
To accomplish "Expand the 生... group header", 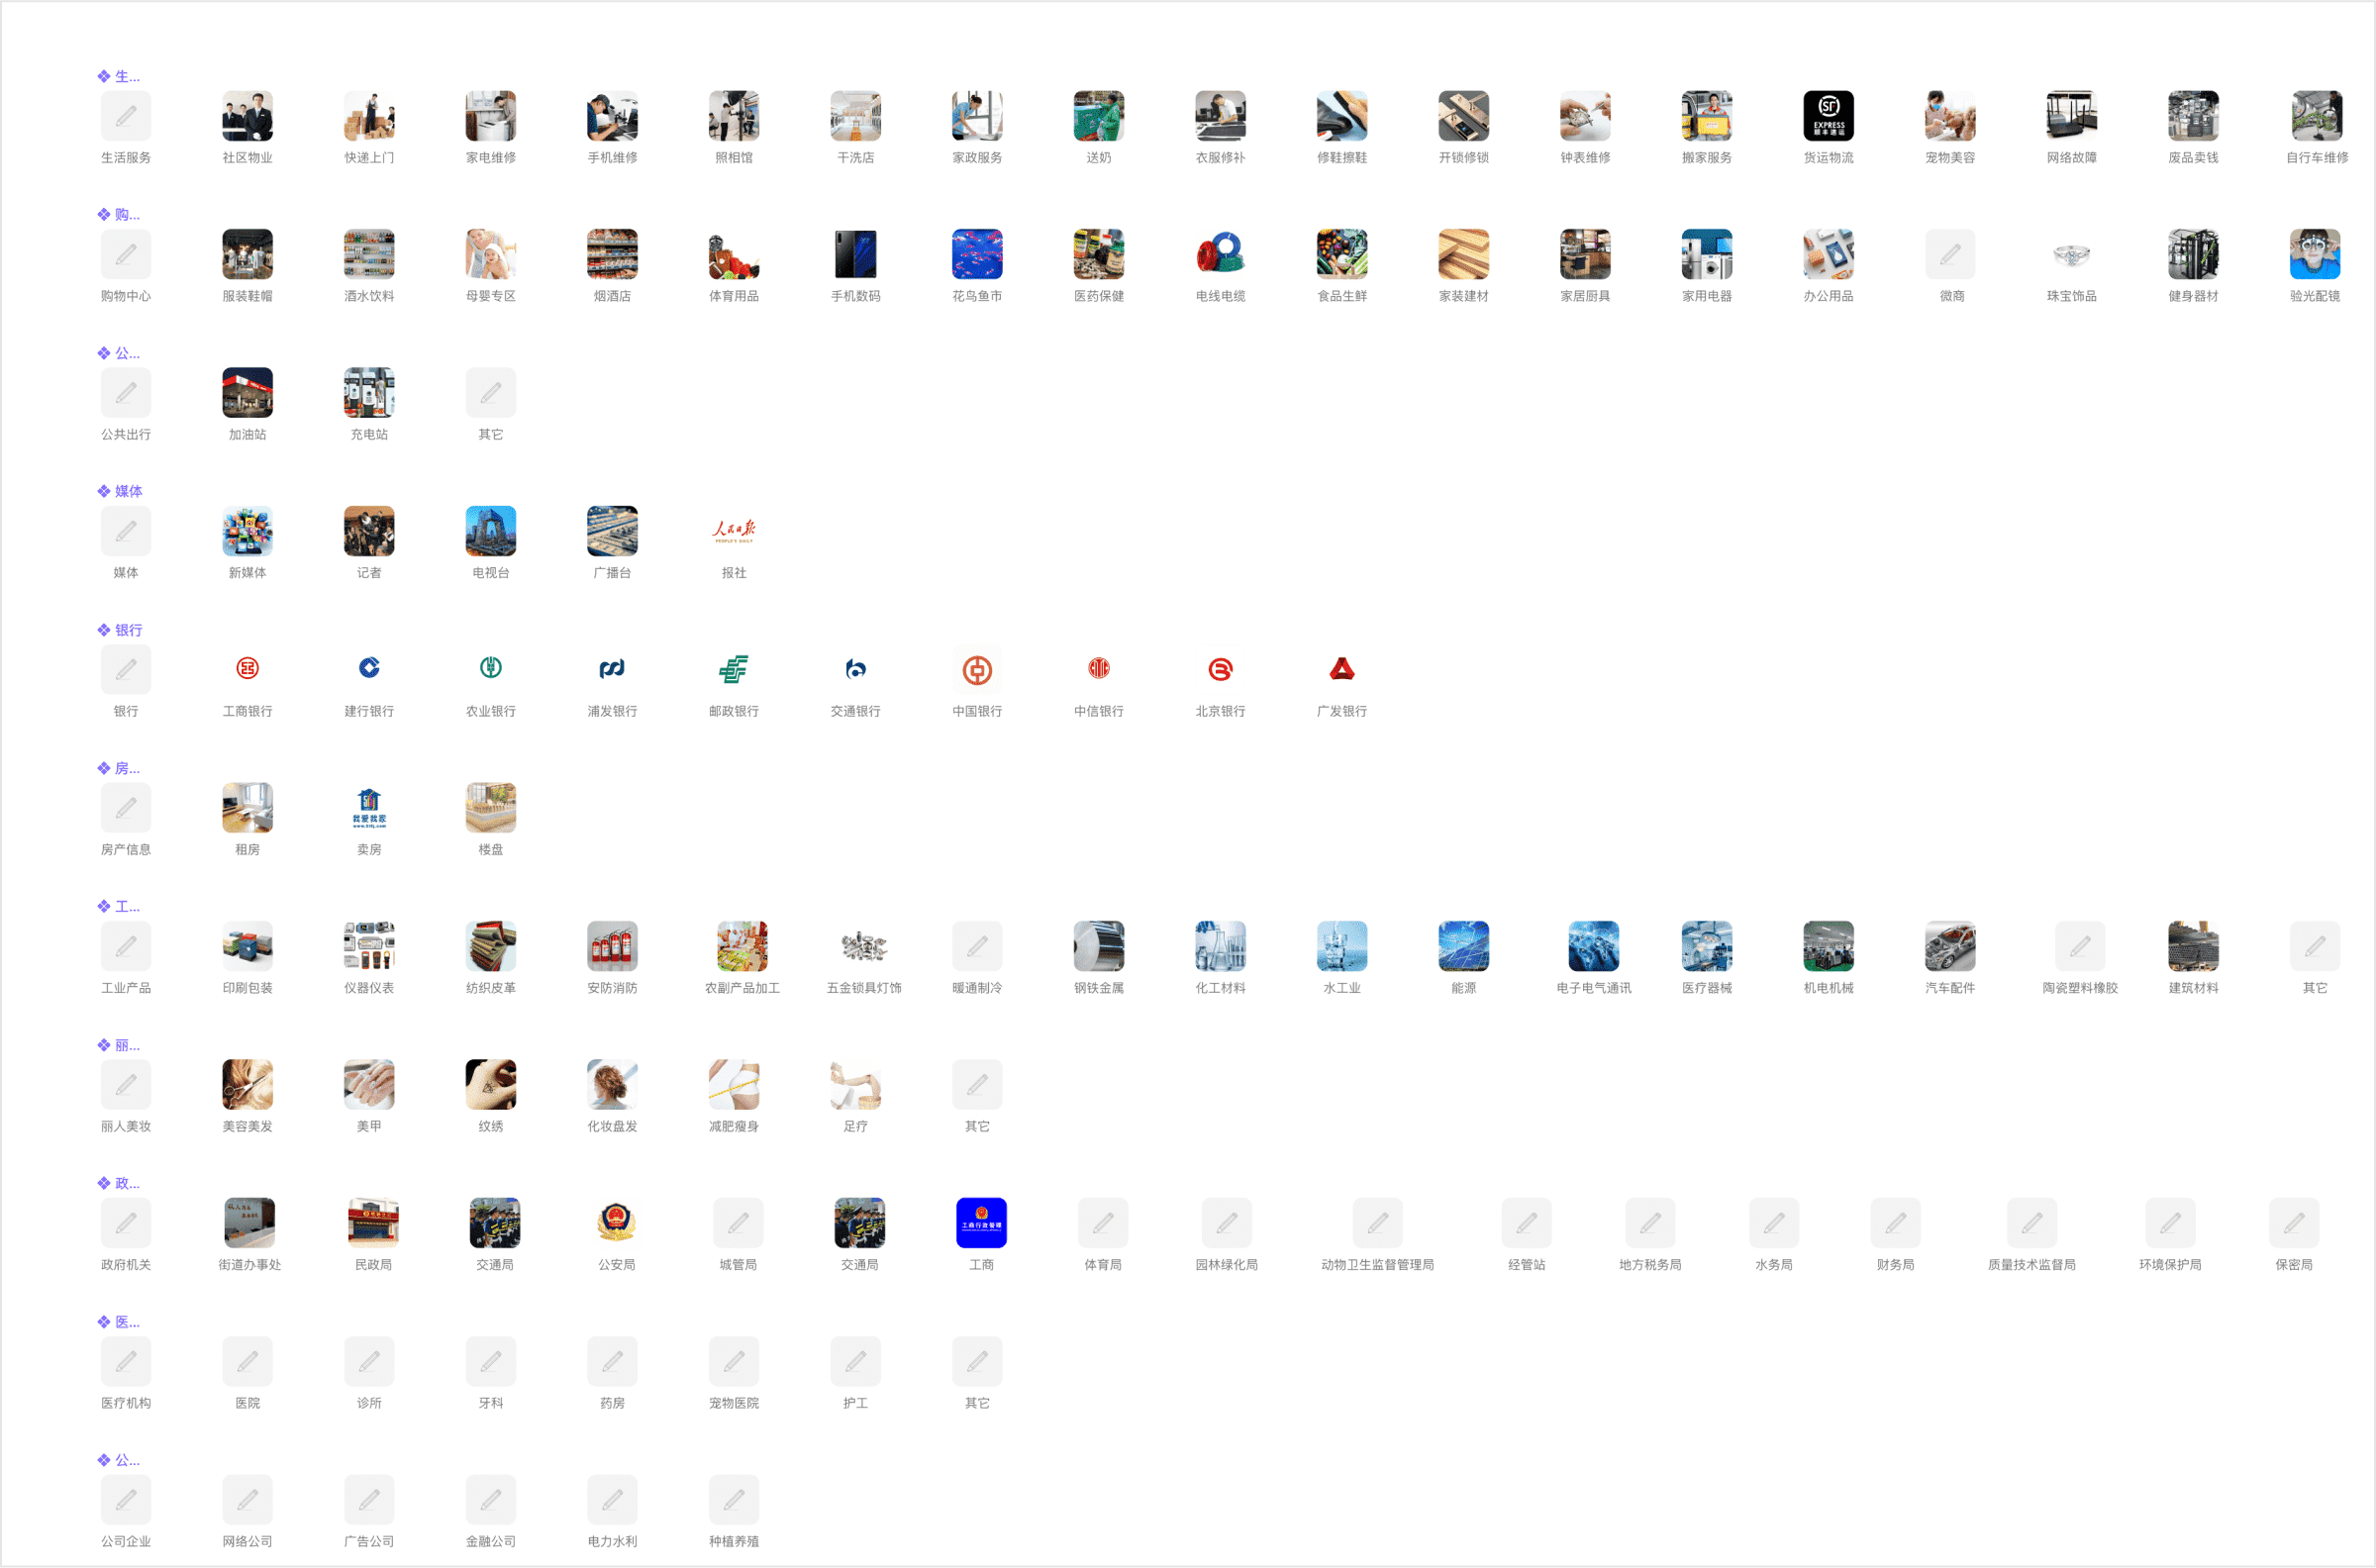I will click(118, 76).
